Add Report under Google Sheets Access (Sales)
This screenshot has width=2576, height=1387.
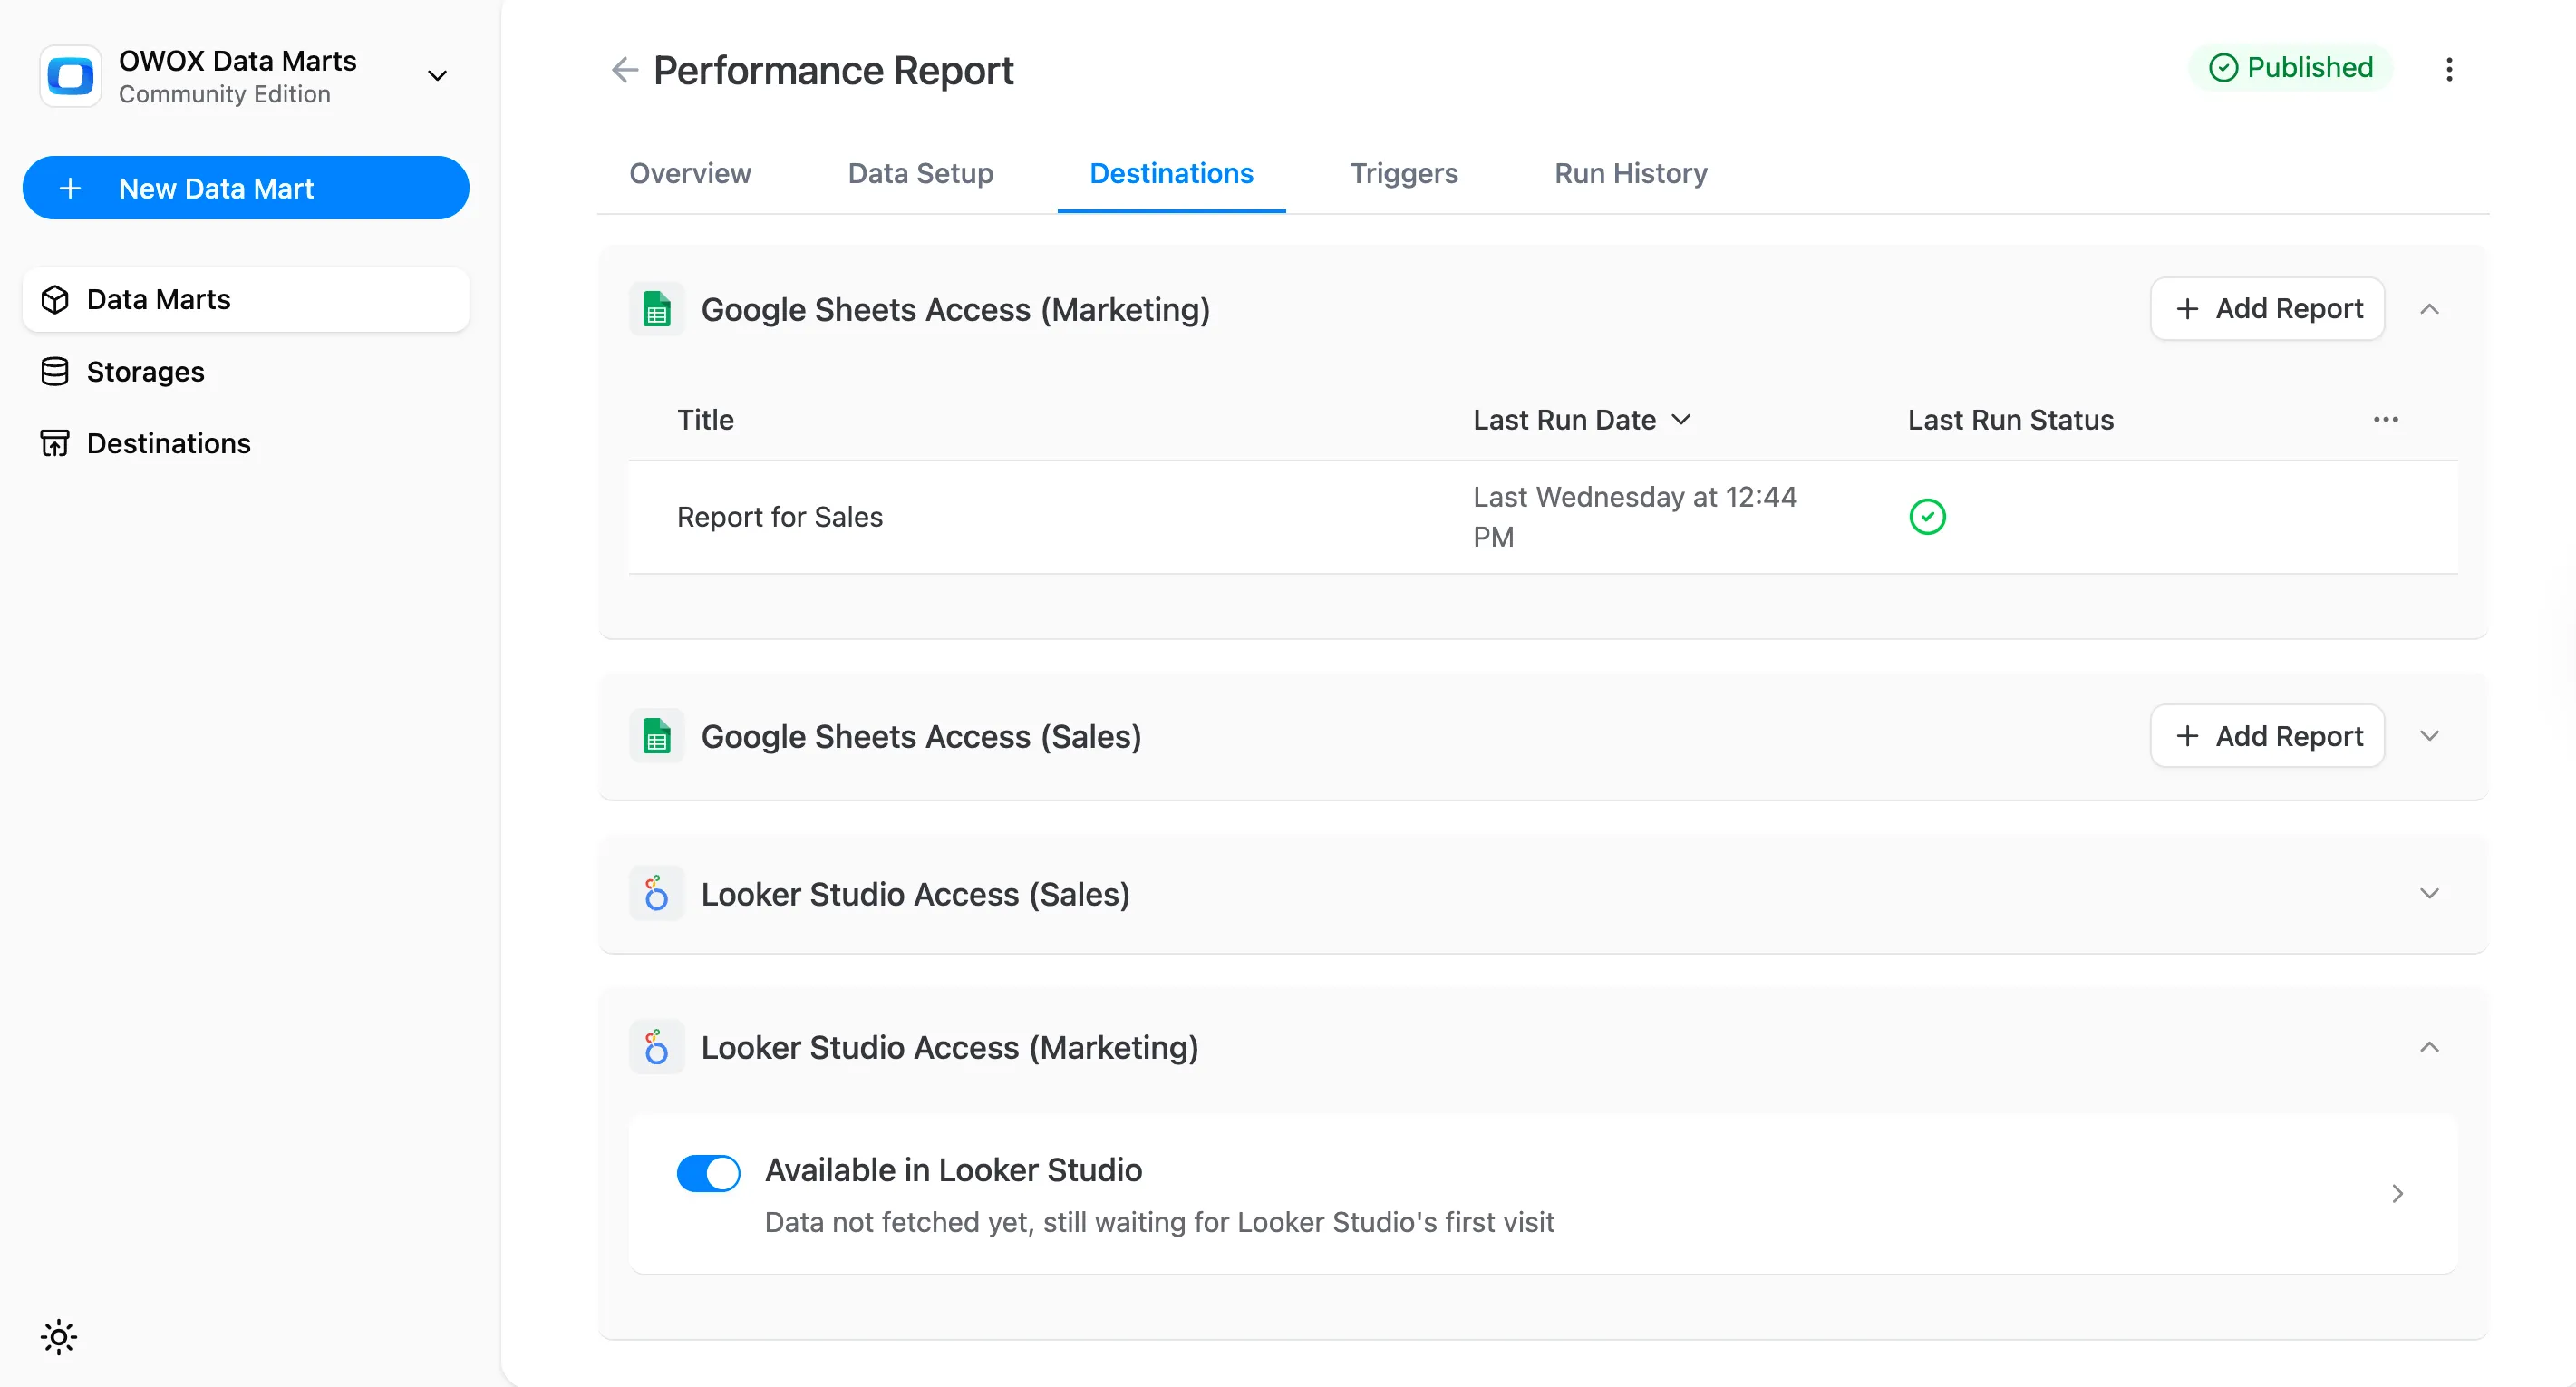pos(2267,735)
